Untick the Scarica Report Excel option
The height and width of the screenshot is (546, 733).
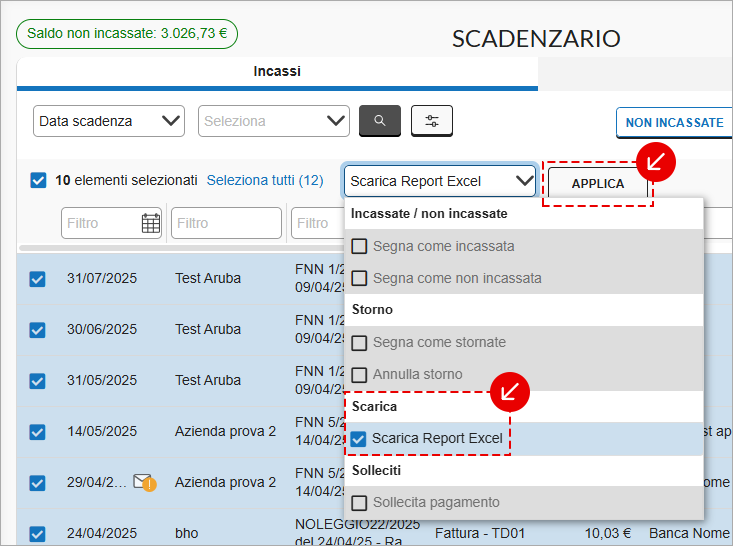(359, 439)
